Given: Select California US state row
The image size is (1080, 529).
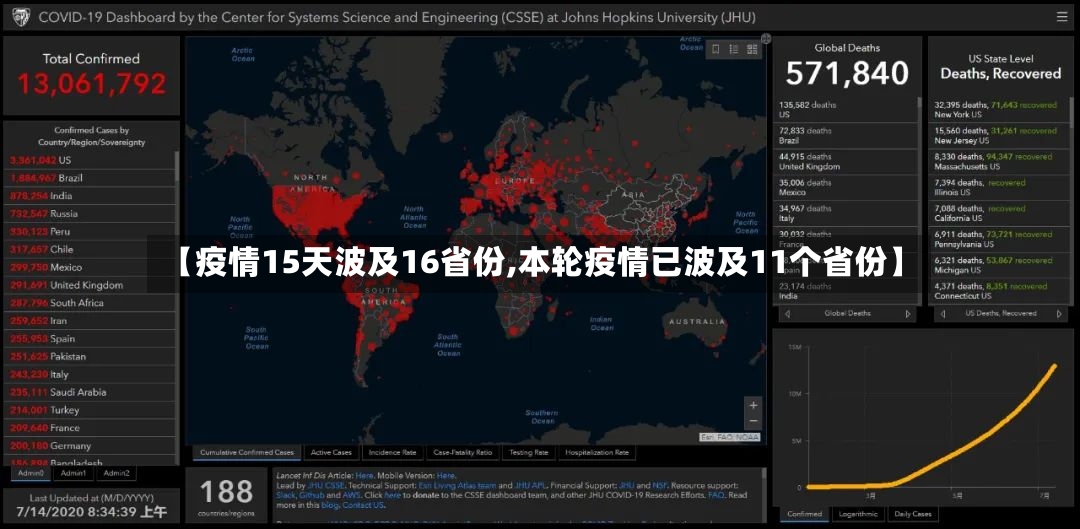Looking at the screenshot, I should (999, 214).
